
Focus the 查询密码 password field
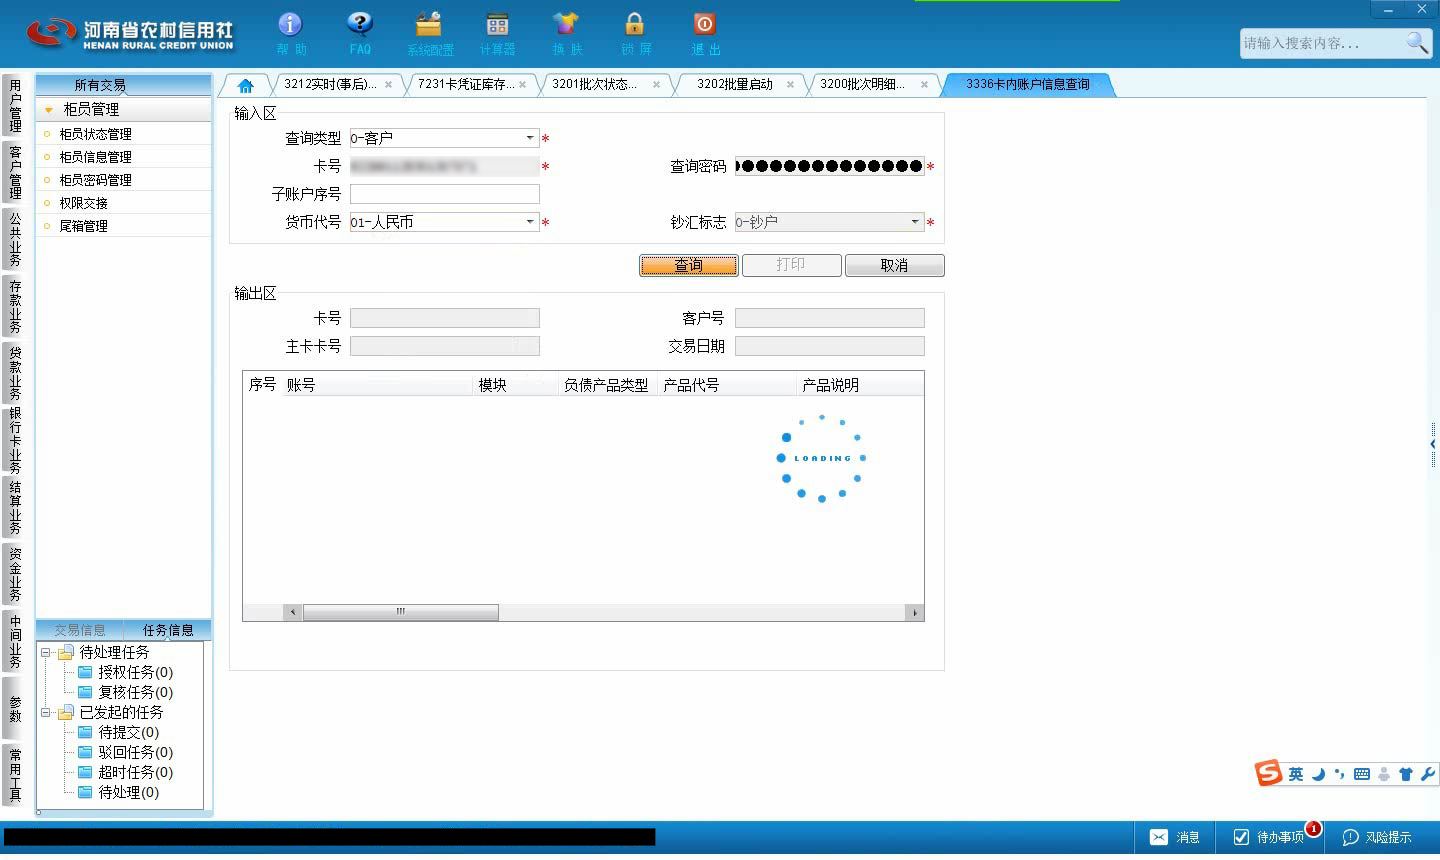coord(830,166)
